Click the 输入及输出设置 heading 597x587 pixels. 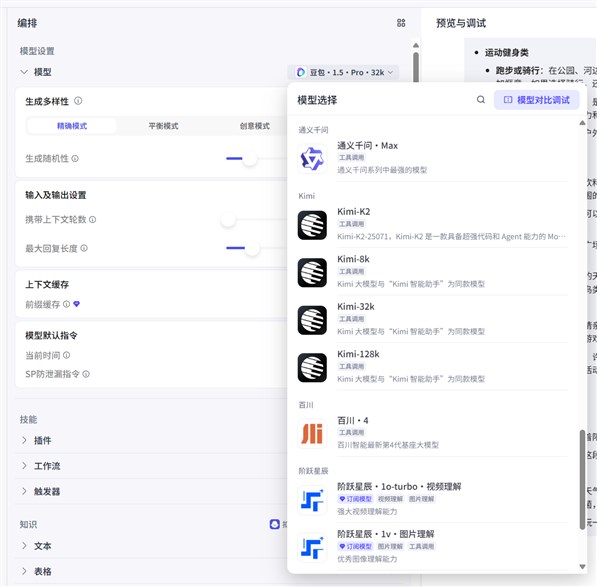pos(56,195)
